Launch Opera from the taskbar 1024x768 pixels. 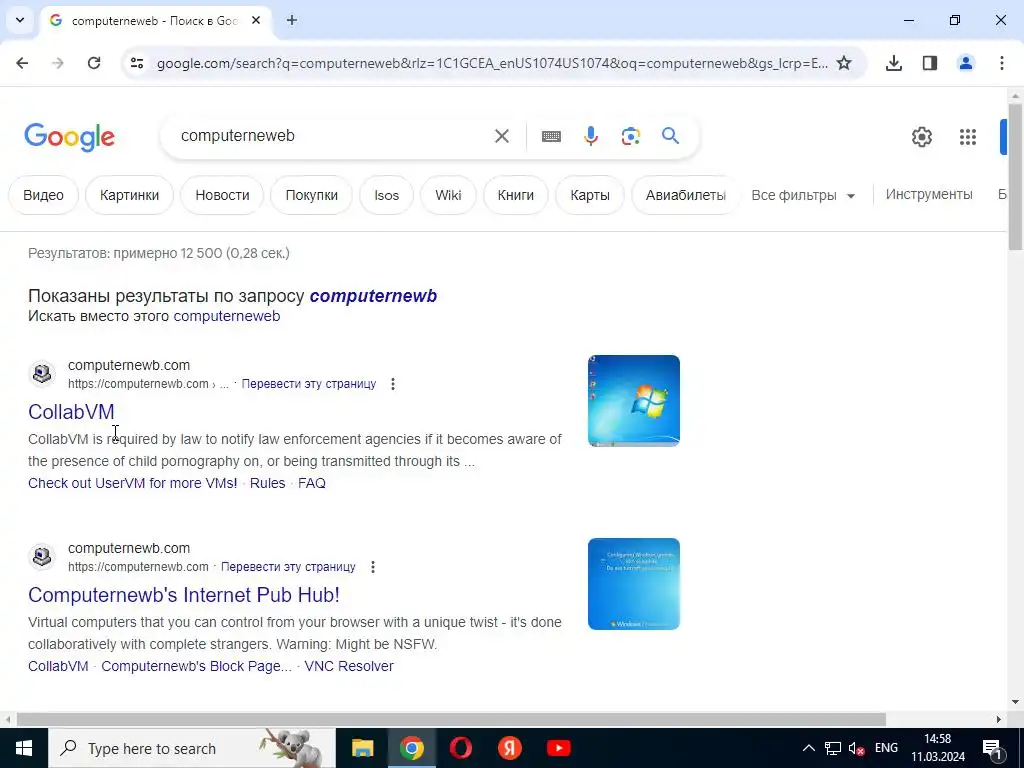(x=460, y=748)
